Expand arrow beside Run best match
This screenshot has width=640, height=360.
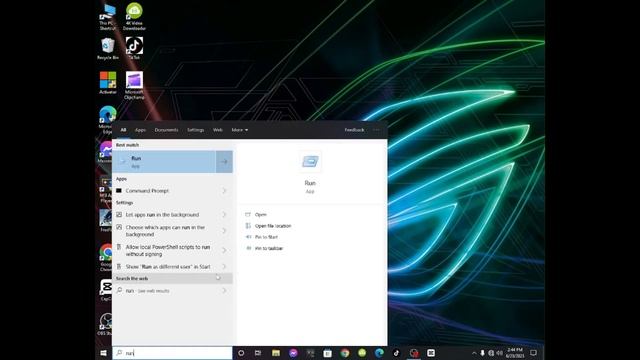(x=224, y=162)
